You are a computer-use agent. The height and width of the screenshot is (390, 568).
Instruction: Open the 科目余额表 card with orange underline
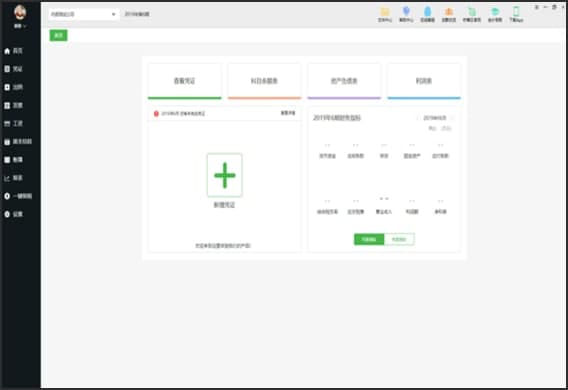[x=264, y=81]
